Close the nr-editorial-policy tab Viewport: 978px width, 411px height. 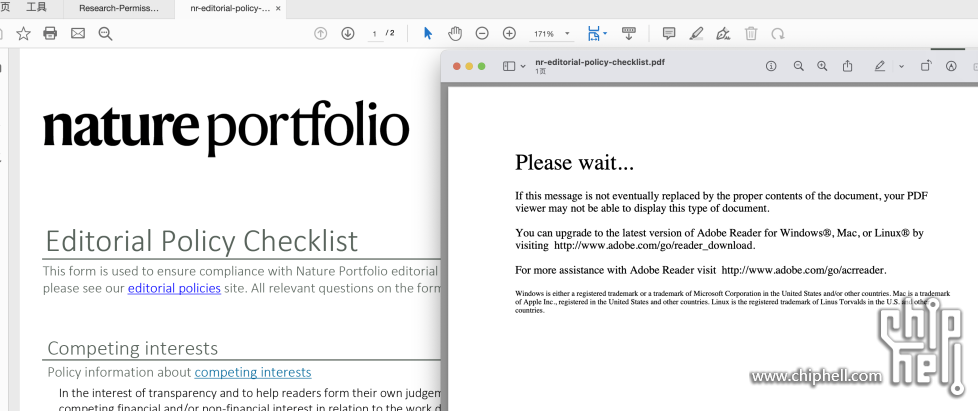[x=278, y=9]
